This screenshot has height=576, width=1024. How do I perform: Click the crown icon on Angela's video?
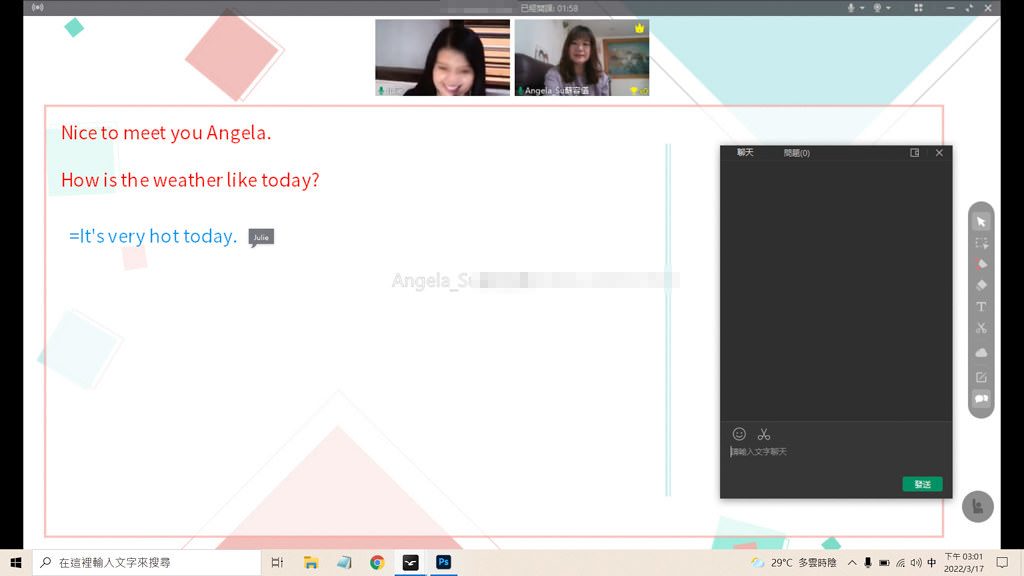coord(639,28)
